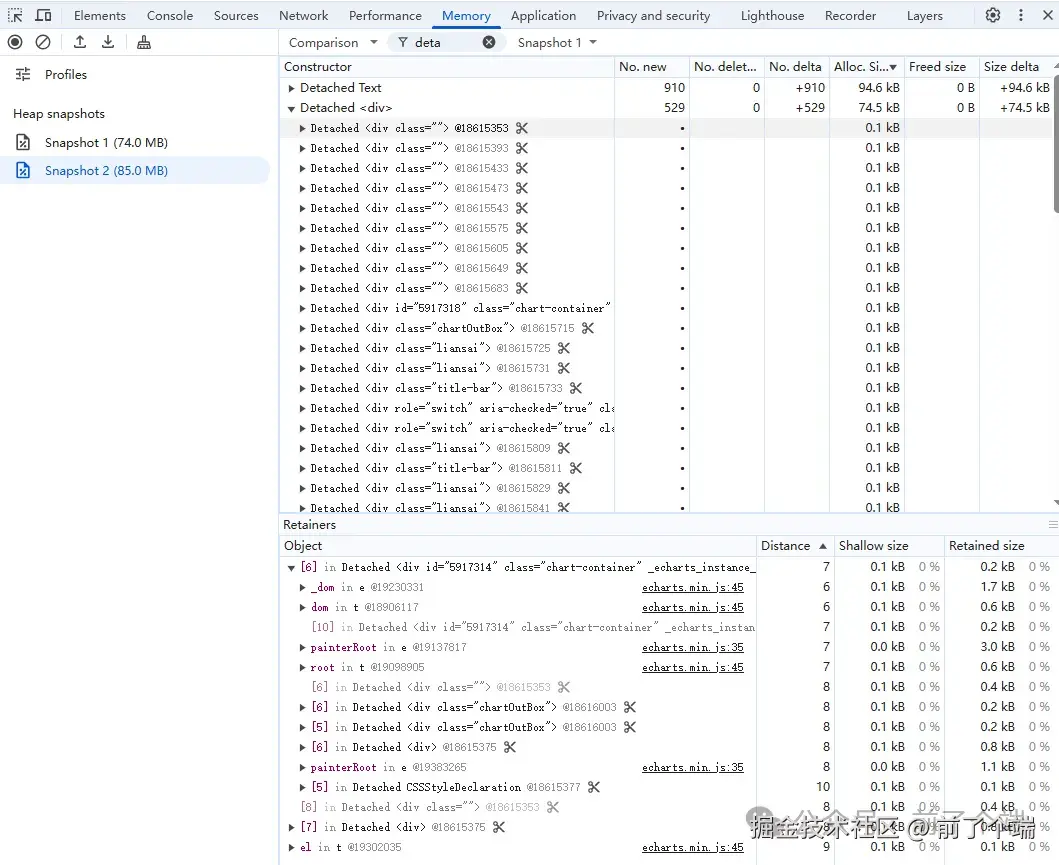Switch to the Console tab

(x=170, y=16)
